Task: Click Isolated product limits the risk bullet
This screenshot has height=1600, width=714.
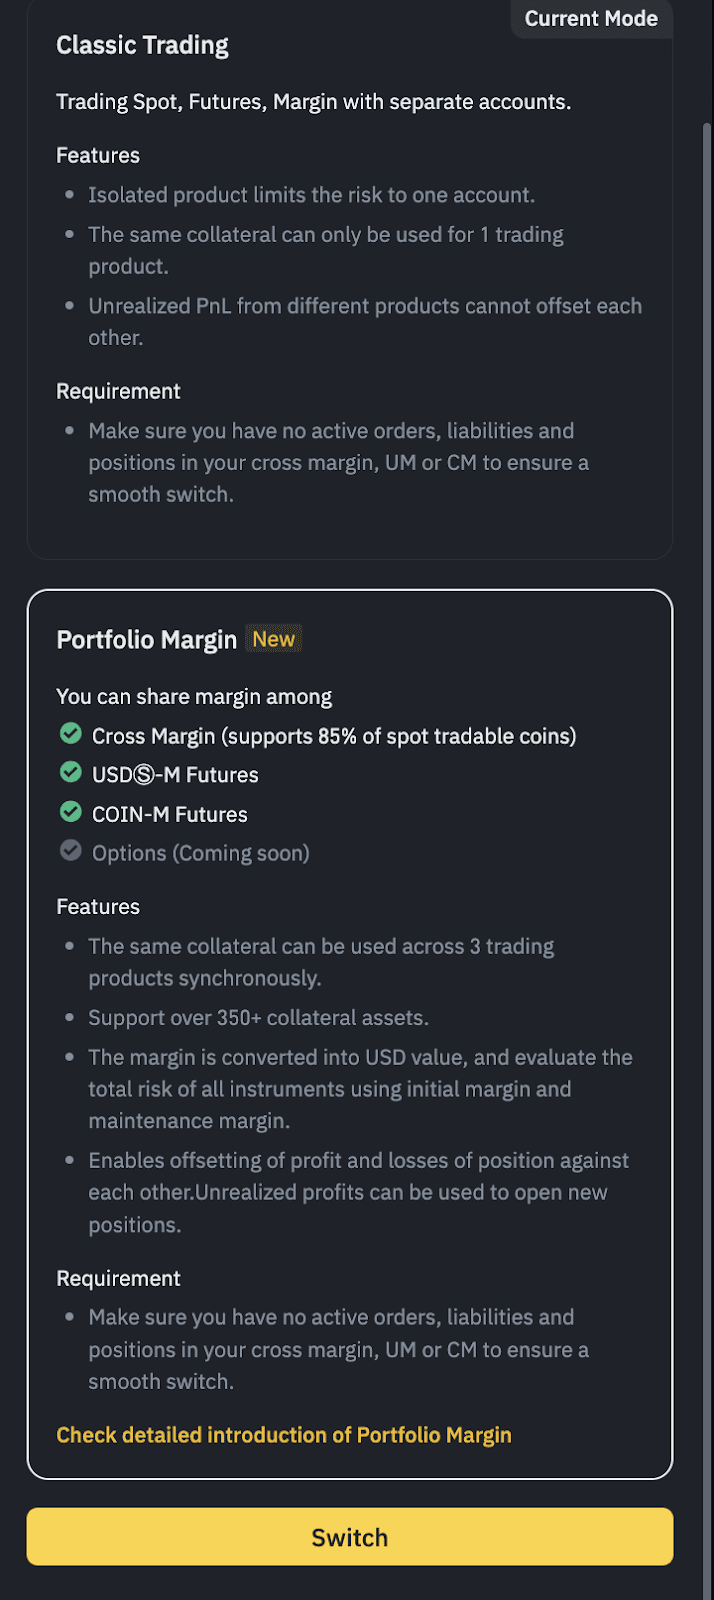Action: [311, 195]
